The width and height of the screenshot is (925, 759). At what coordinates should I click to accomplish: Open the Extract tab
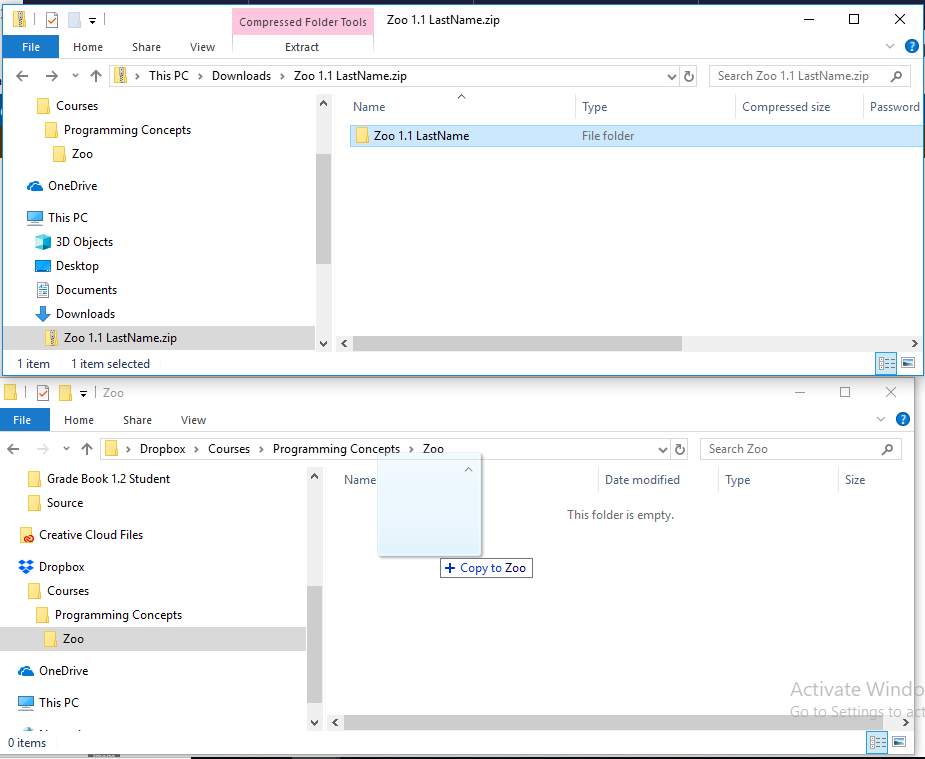(x=302, y=47)
